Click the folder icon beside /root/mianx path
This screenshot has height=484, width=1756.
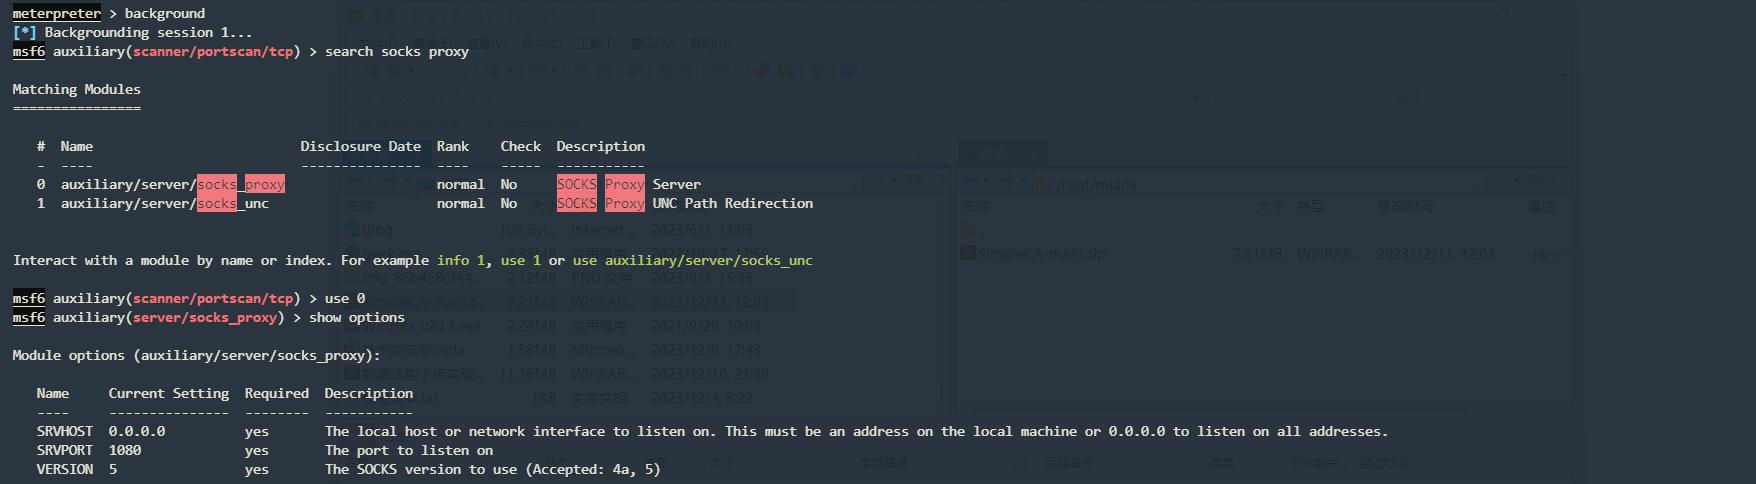[x=1043, y=185]
